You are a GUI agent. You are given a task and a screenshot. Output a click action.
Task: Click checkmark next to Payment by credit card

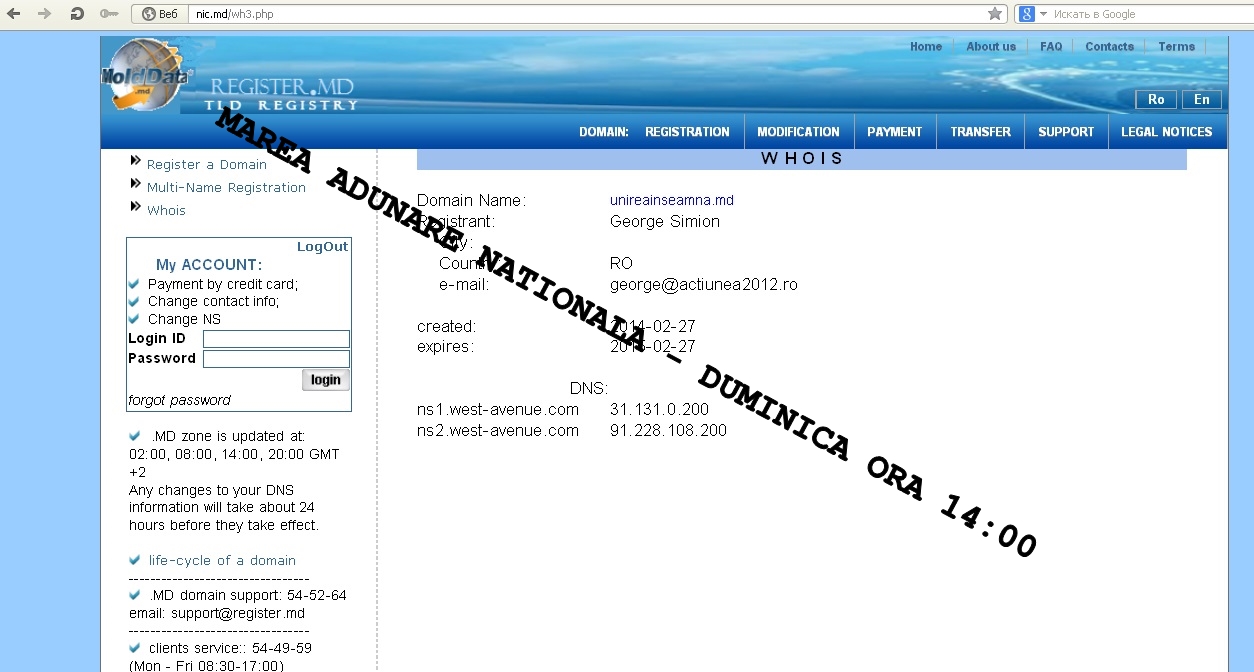(134, 284)
